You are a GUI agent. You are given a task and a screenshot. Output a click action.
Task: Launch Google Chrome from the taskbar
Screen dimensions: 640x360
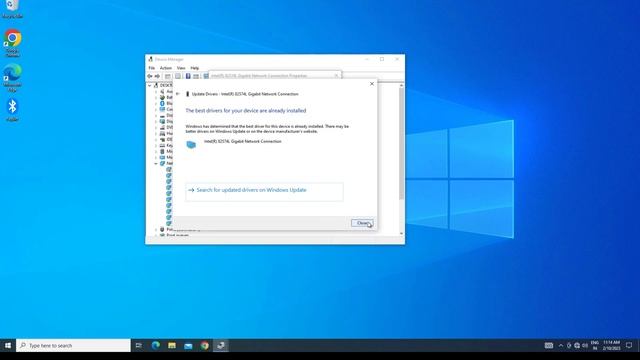click(x=204, y=345)
